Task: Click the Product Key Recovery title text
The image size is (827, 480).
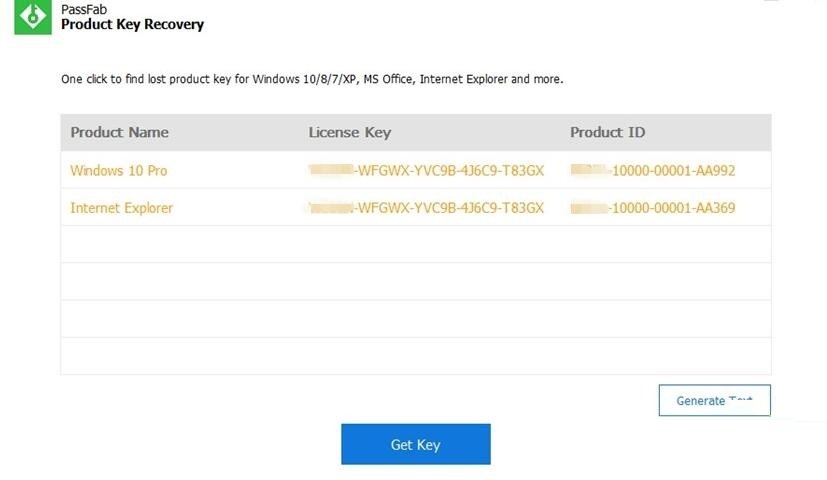Action: tap(132, 24)
